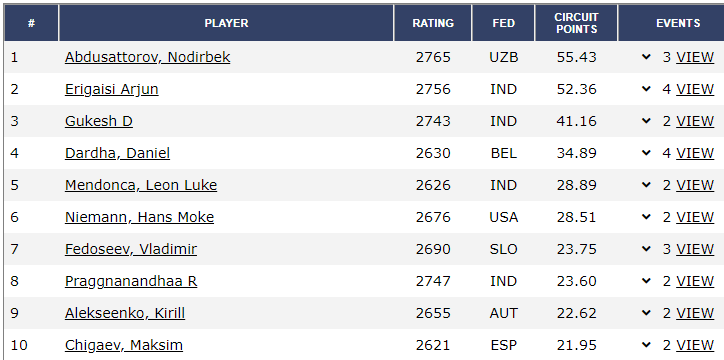Expand events chevron for Gukesh D
The height and width of the screenshot is (360, 724).
(646, 121)
